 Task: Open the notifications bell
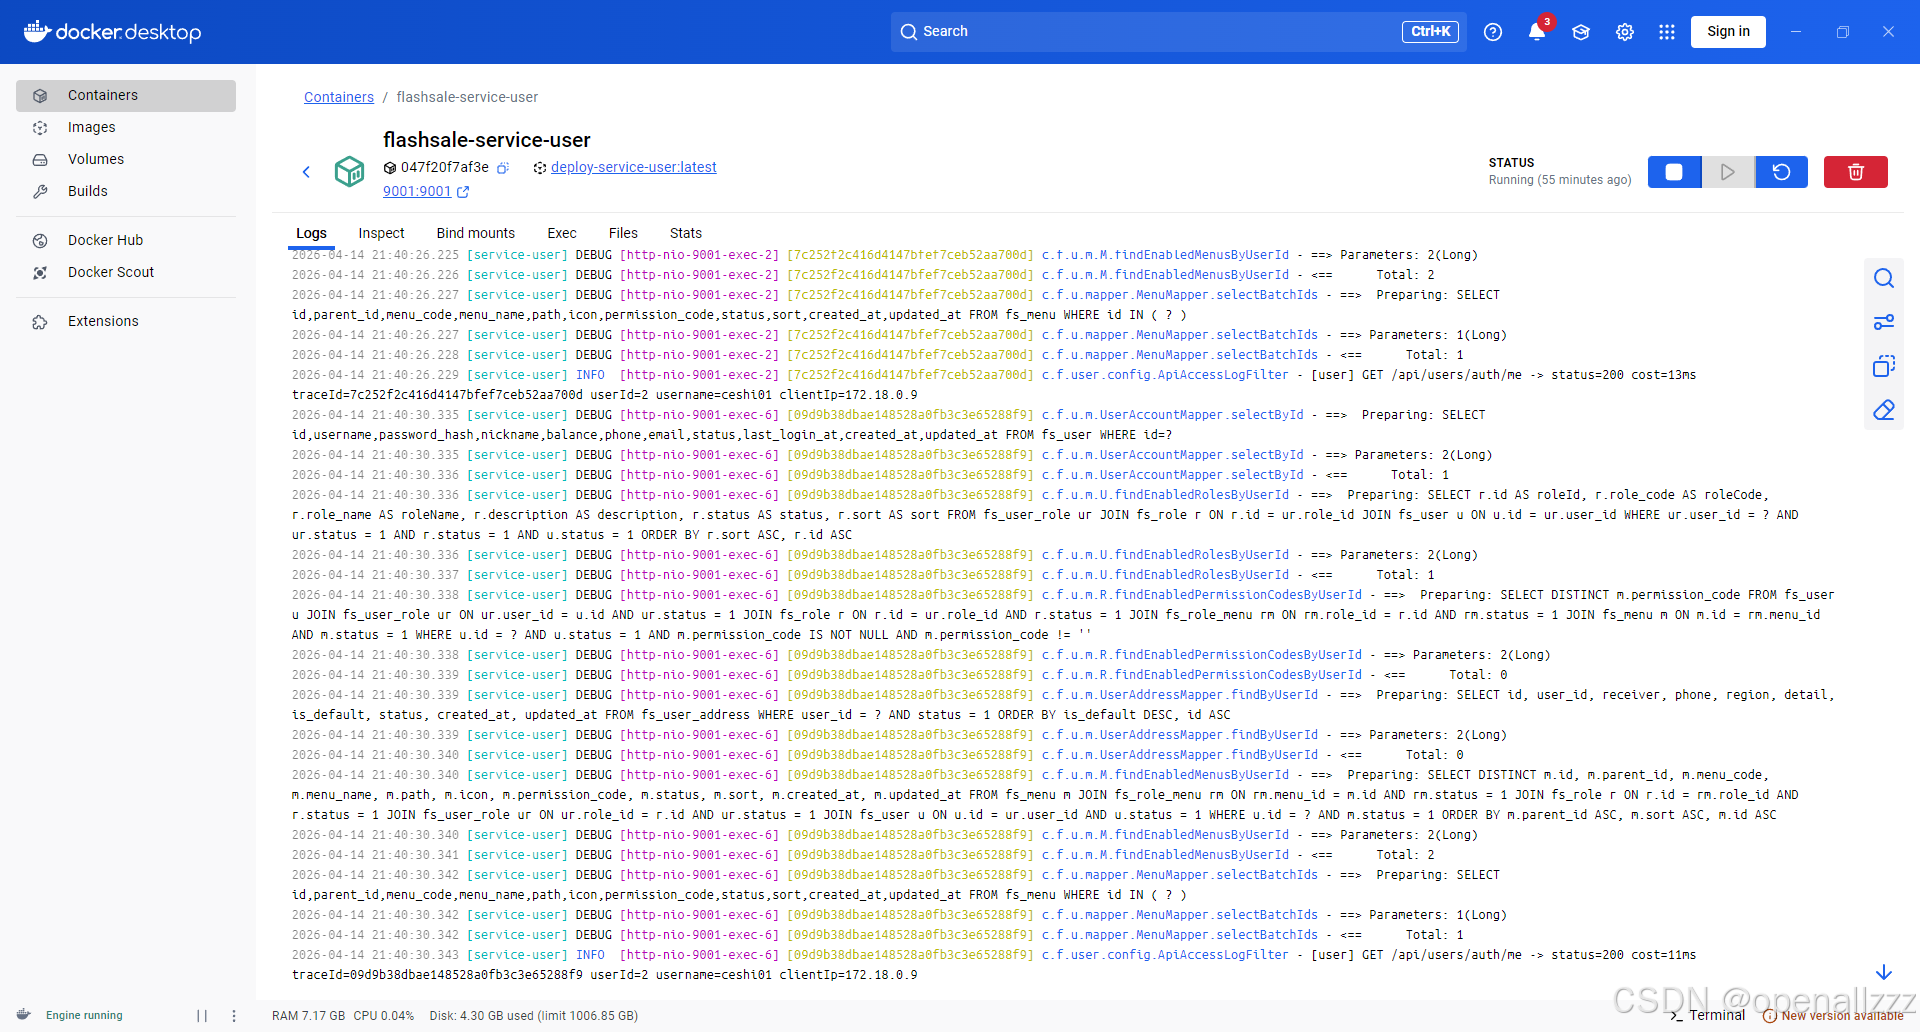(x=1537, y=32)
